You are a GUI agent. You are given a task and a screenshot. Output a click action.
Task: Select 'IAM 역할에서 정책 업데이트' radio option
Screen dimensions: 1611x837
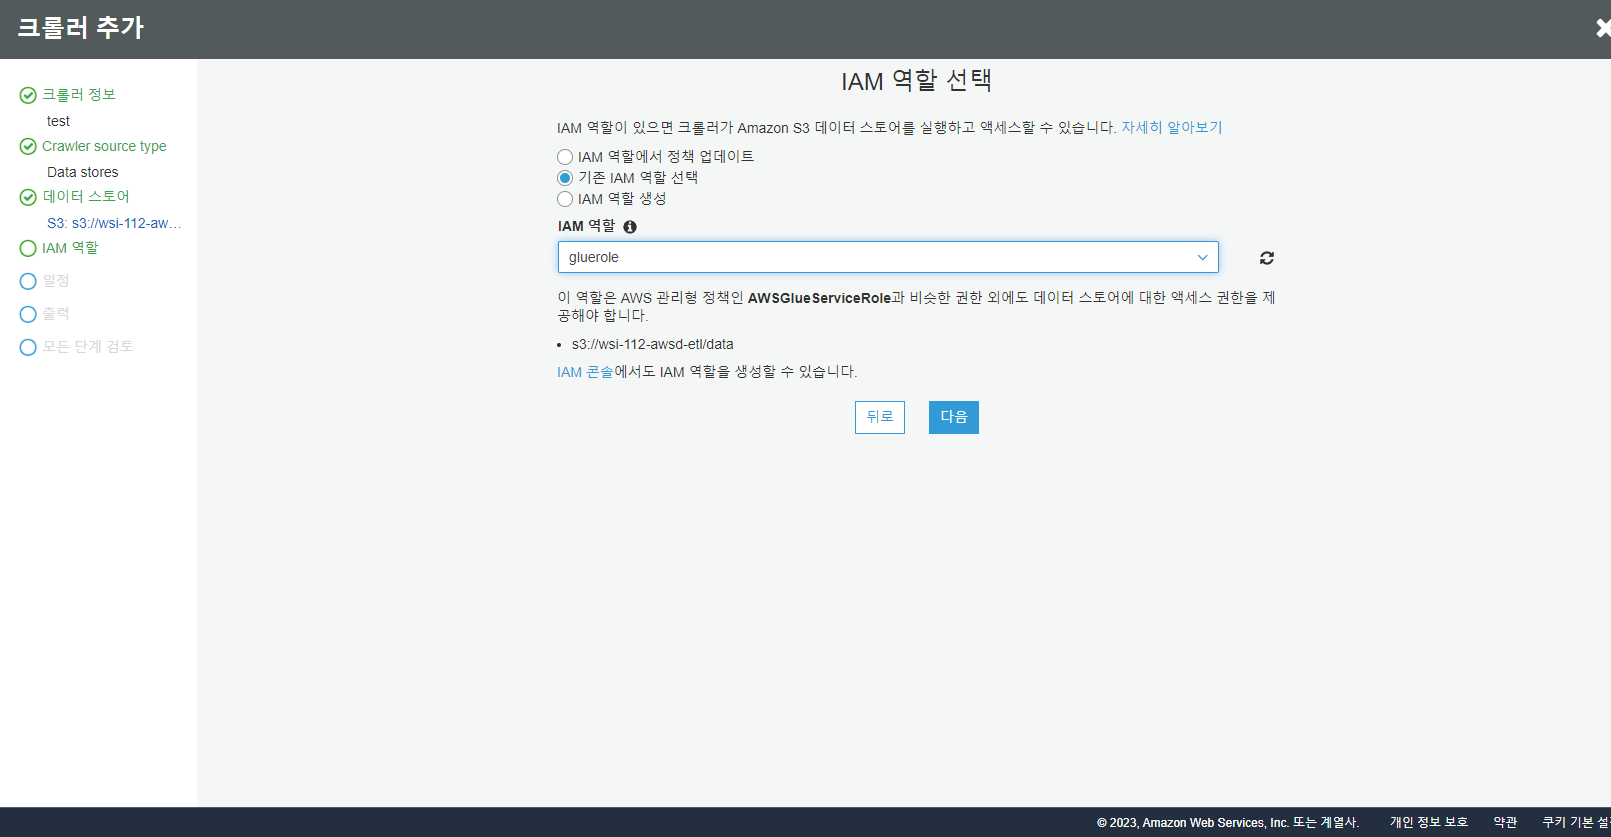coord(565,157)
